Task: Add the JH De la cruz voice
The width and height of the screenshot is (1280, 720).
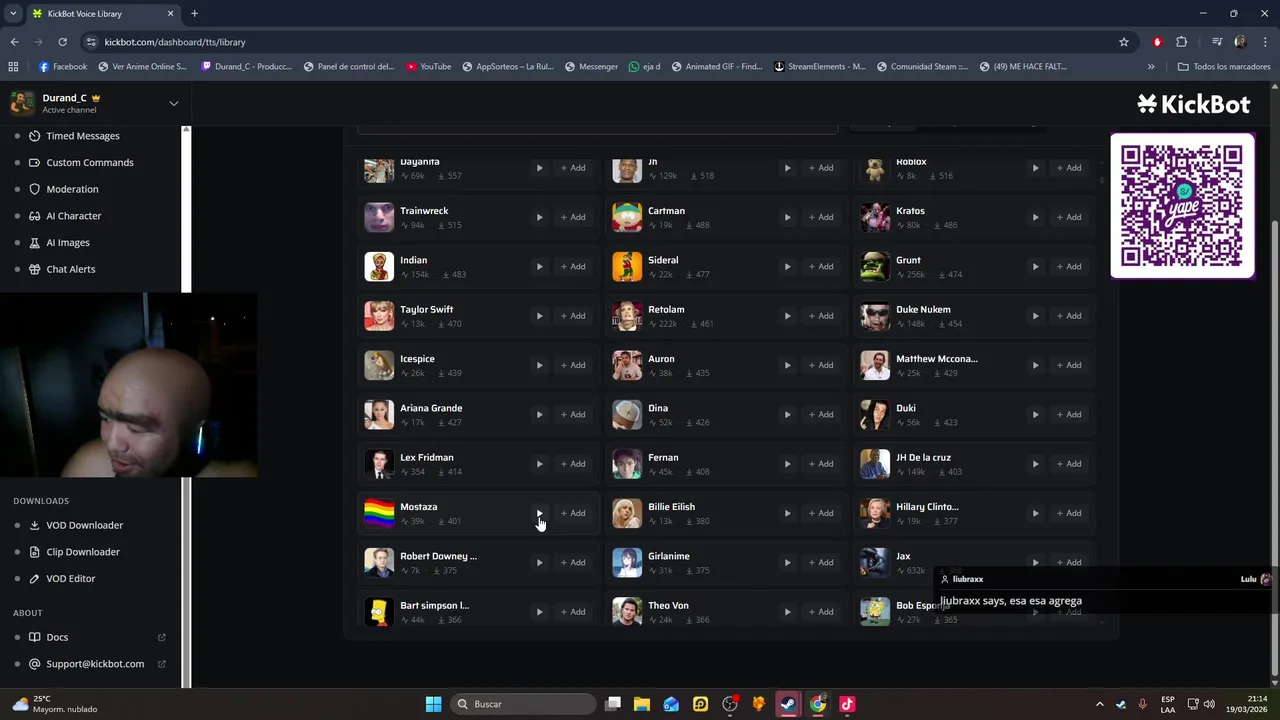Action: click(x=1069, y=464)
